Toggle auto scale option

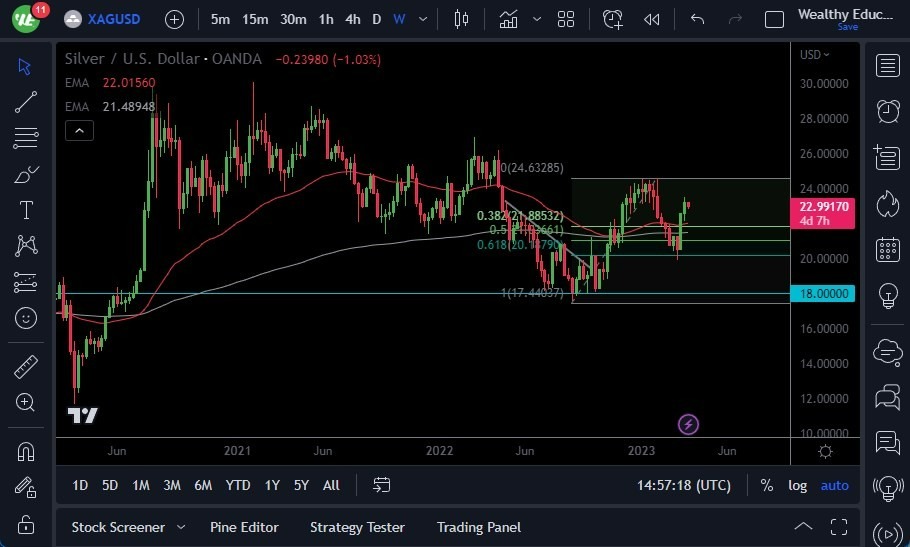coord(834,485)
